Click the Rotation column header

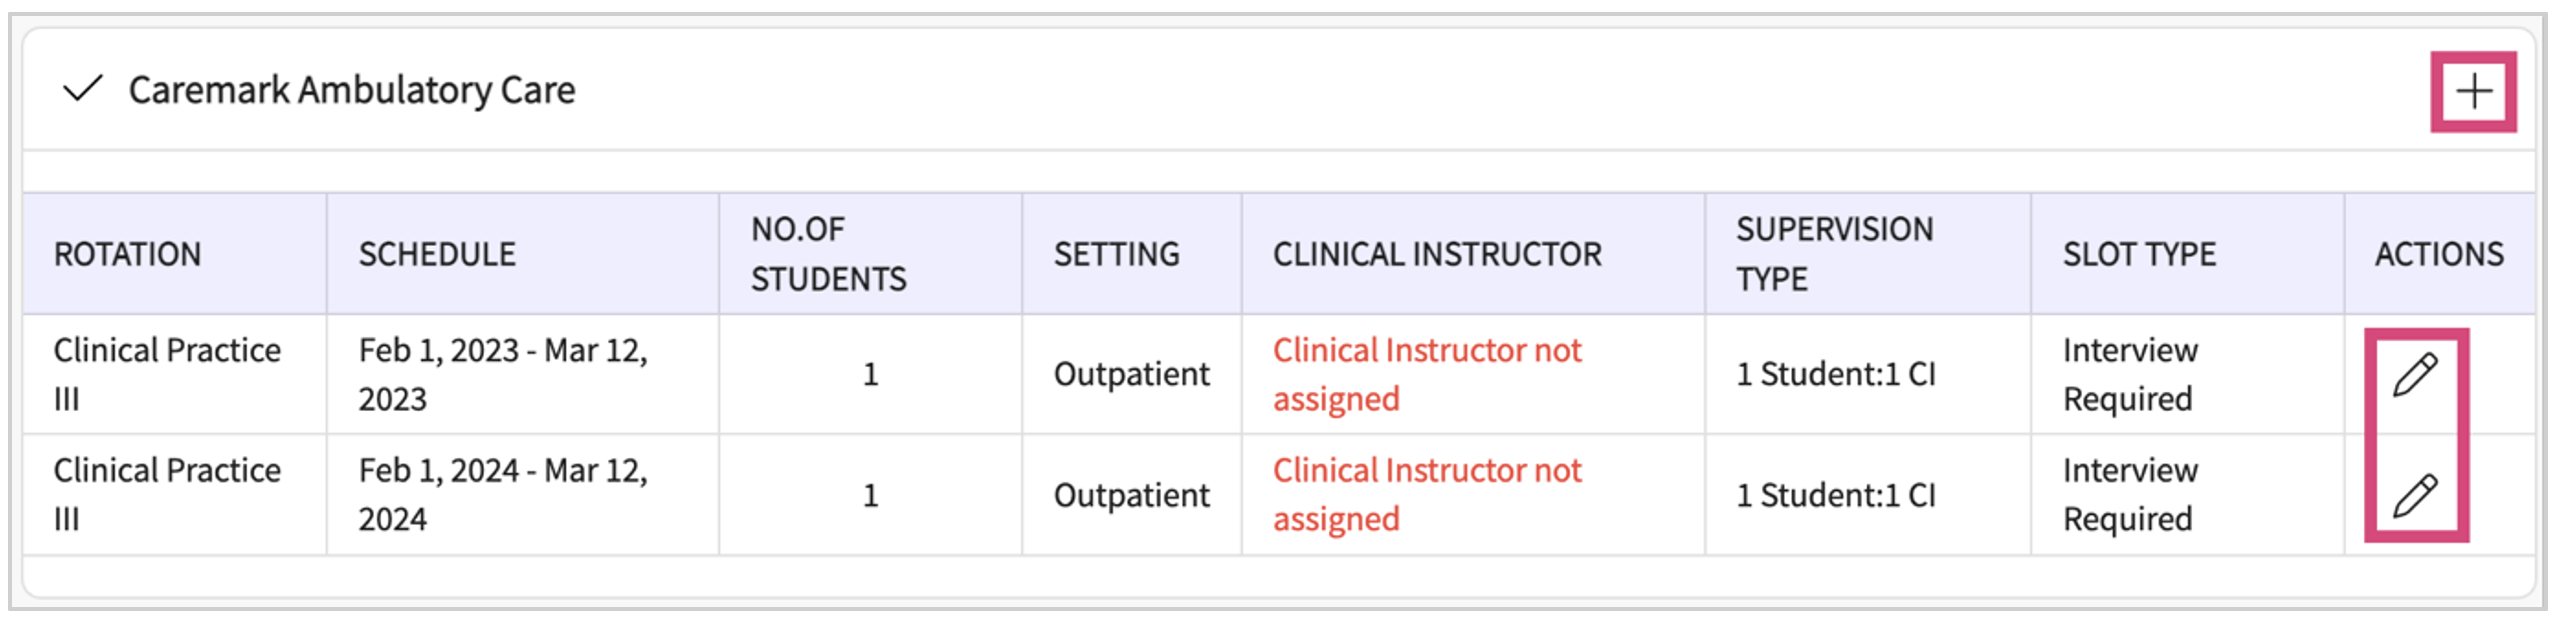pyautogui.click(x=127, y=254)
